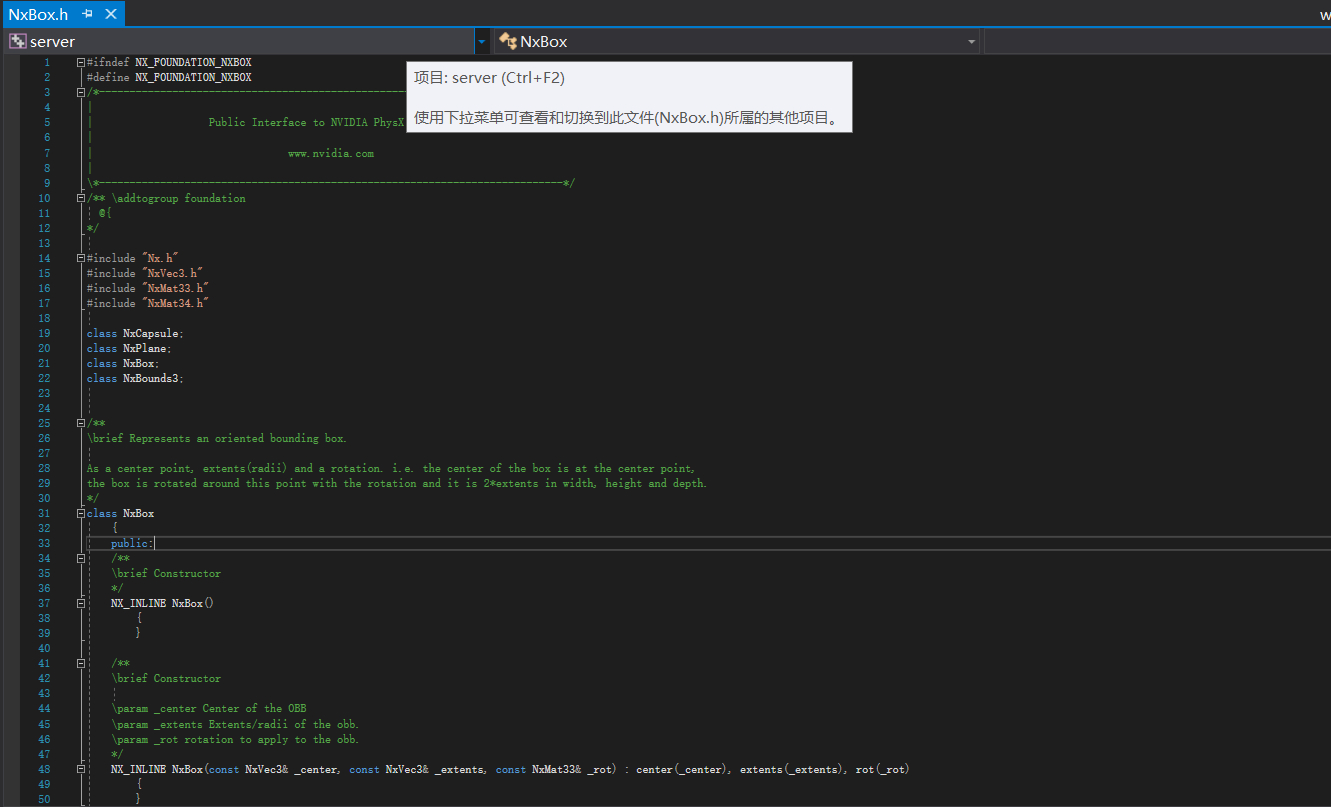This screenshot has width=1331, height=807.
Task: Collapse the three-parameter NxBox constructor on line 48
Action: 81,769
